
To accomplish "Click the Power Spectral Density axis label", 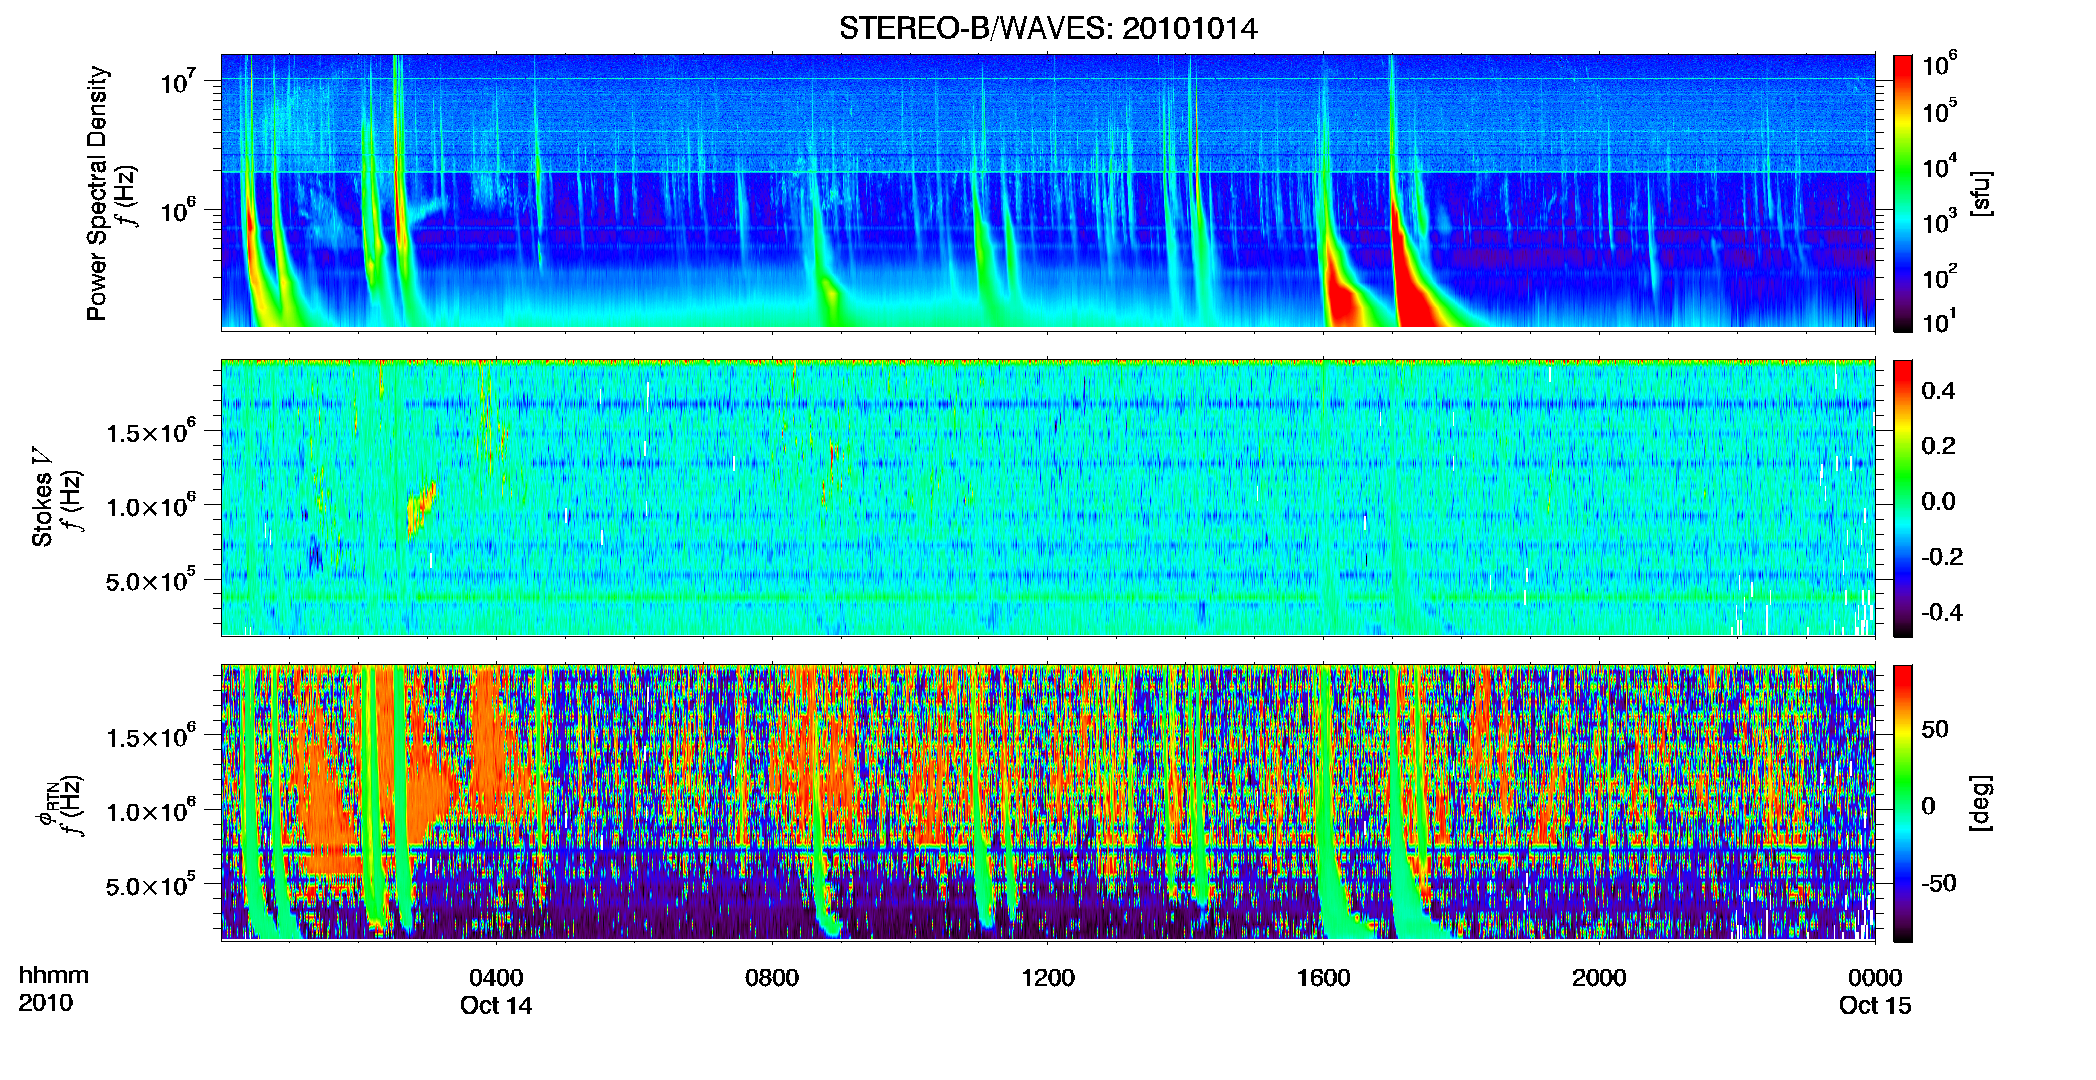I will pos(97,193).
